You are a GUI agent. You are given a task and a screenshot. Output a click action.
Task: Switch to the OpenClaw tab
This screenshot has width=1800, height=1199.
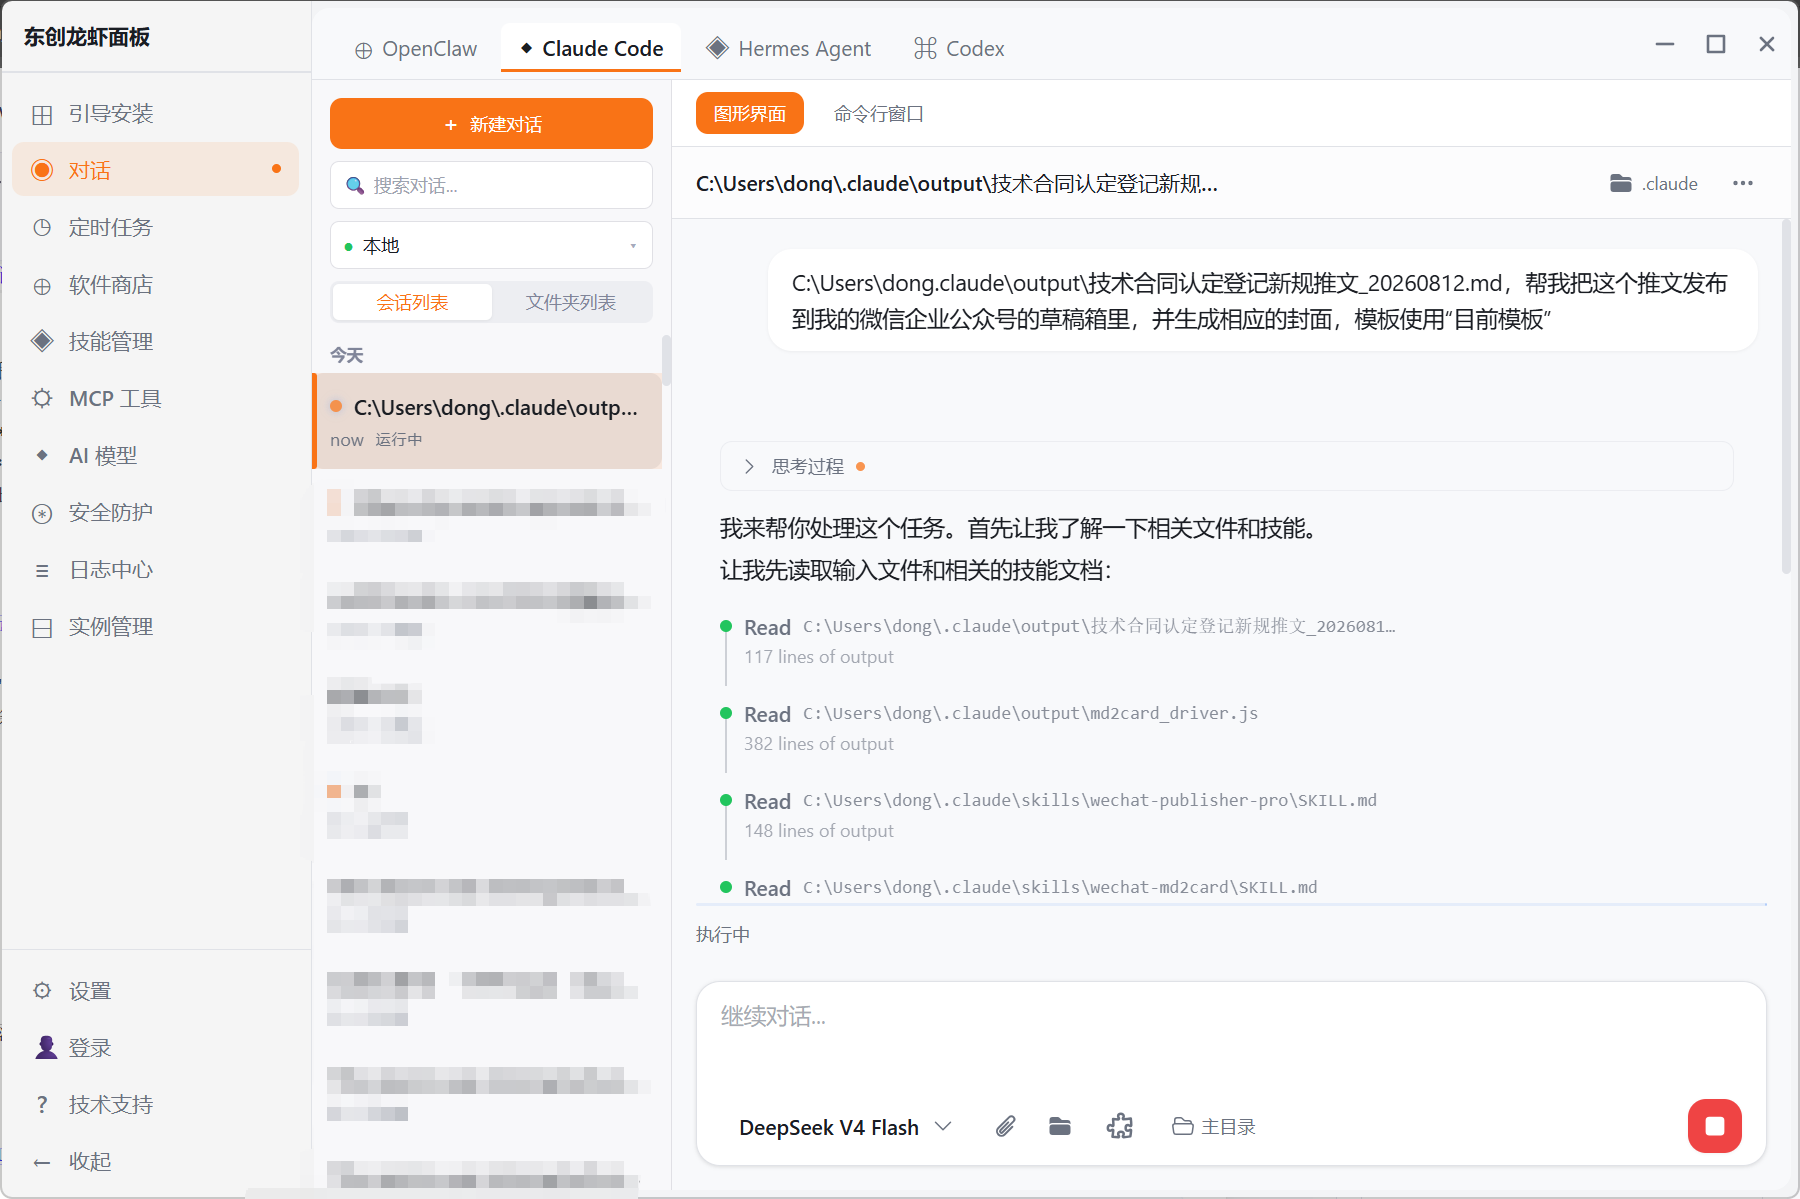tap(416, 49)
